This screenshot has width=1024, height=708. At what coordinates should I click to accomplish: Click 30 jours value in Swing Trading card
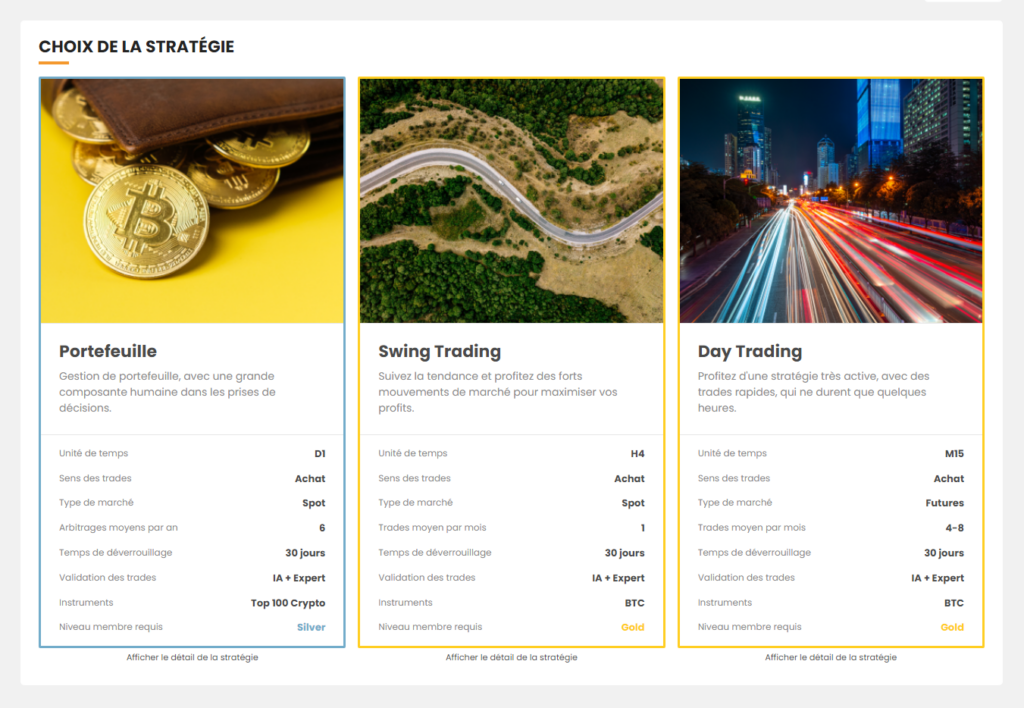coord(624,553)
